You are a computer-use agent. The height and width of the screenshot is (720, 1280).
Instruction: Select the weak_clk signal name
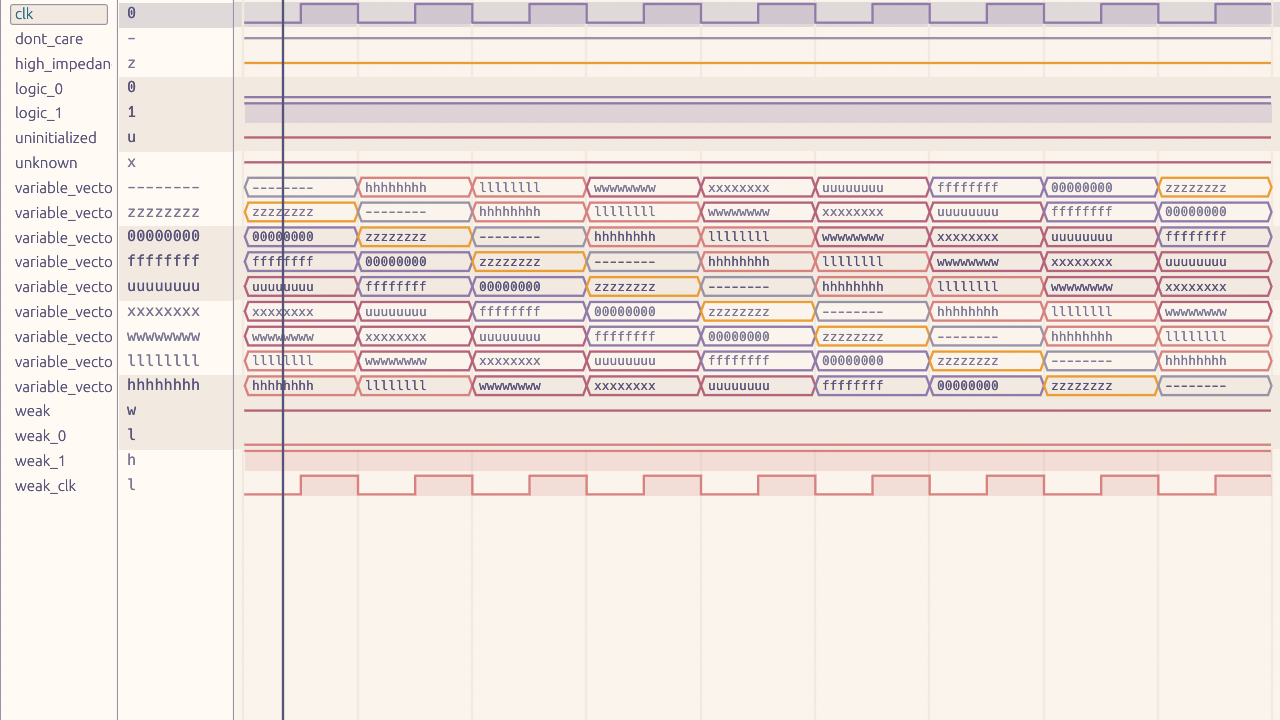coord(45,486)
